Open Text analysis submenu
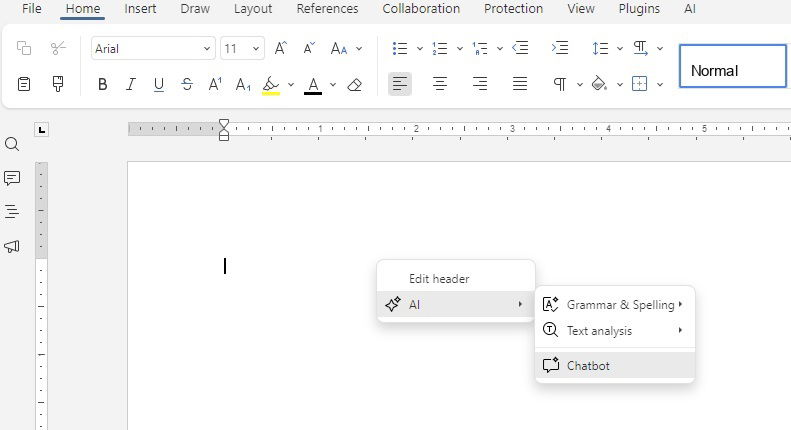The image size is (791, 430). (x=615, y=331)
